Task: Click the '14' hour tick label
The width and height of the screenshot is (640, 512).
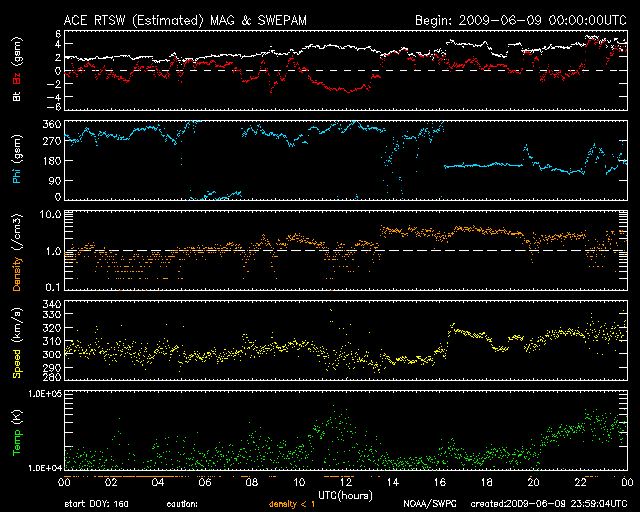Action: click(x=393, y=482)
